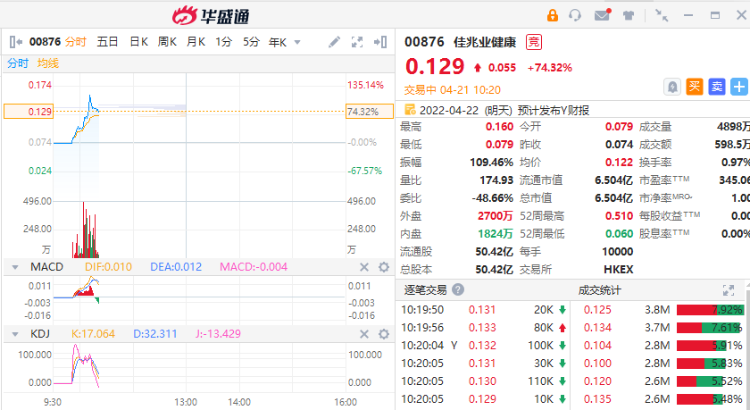Open the 逐笔交易 tick trades tab
The width and height of the screenshot is (750, 410).
point(425,290)
